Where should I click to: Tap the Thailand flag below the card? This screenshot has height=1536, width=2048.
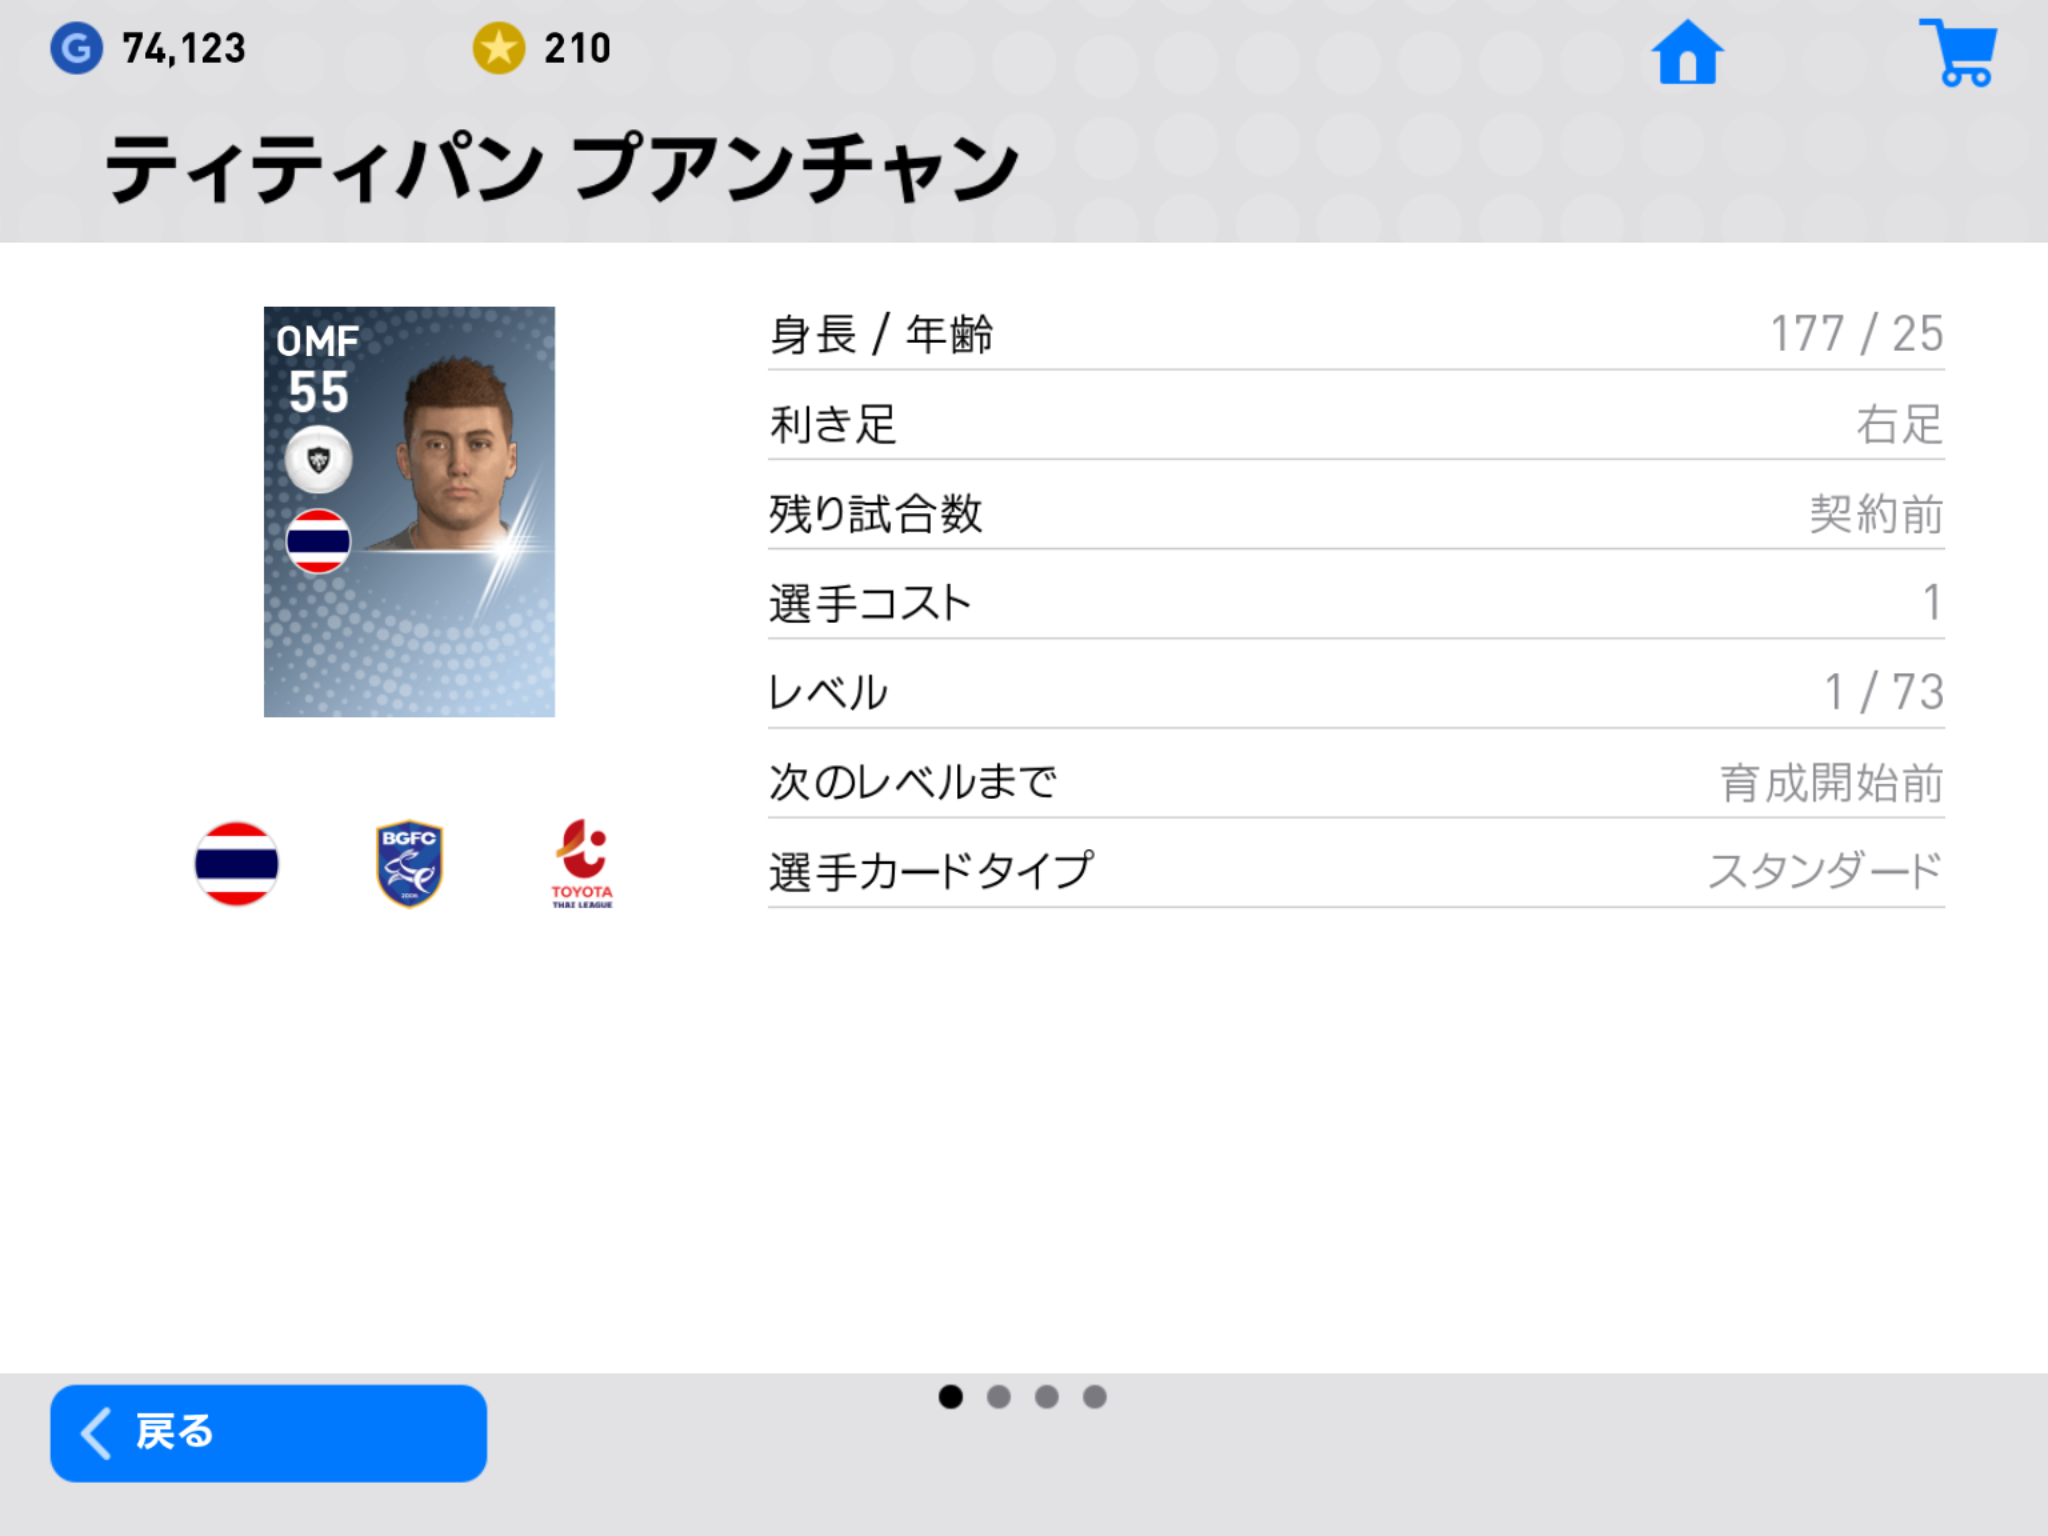[x=236, y=864]
